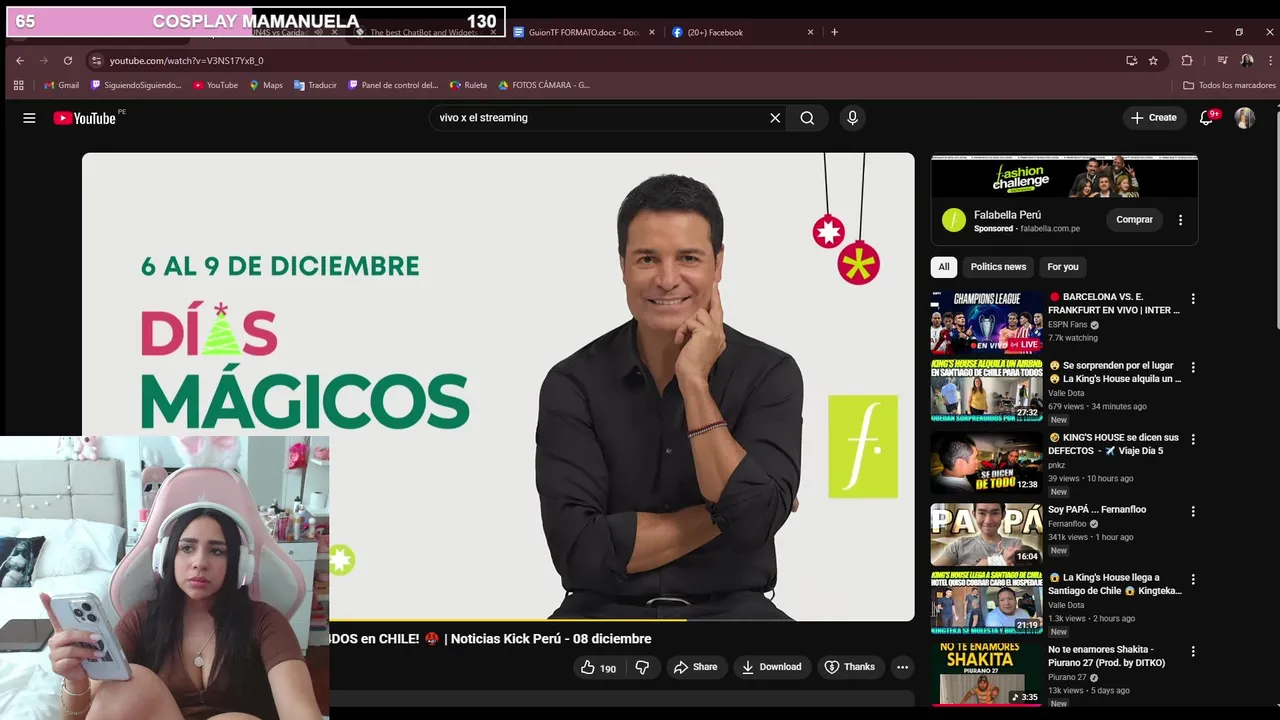Viewport: 1280px width, 720px height.
Task: Select the Politics news chip
Action: (998, 267)
